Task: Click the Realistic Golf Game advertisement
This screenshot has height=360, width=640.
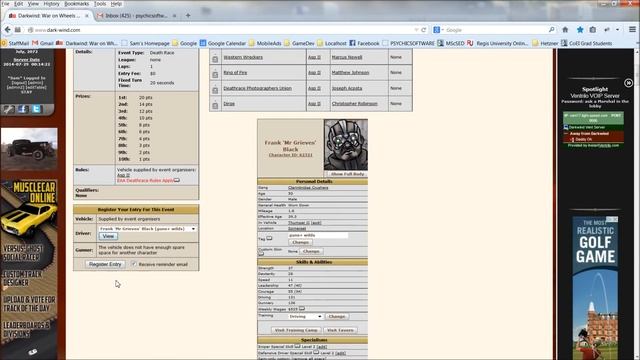Action: point(595,288)
